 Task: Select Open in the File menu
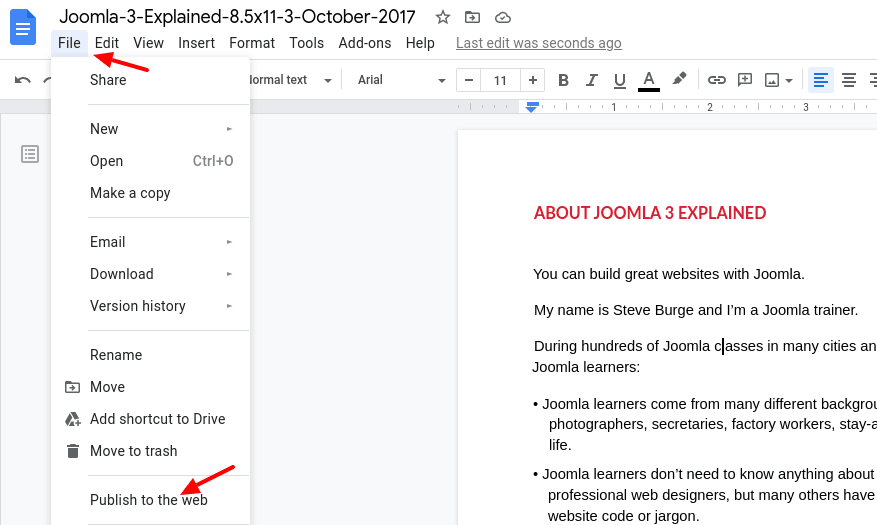pyautogui.click(x=150, y=161)
